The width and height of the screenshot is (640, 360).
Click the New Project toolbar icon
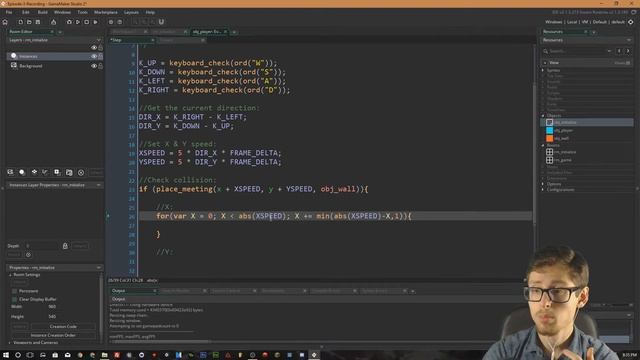[x=20, y=22]
